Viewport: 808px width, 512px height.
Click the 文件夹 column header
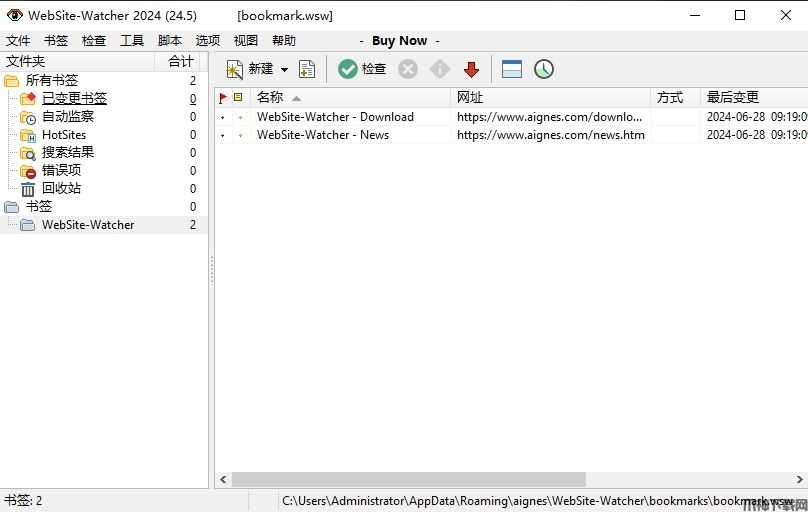tap(77, 61)
